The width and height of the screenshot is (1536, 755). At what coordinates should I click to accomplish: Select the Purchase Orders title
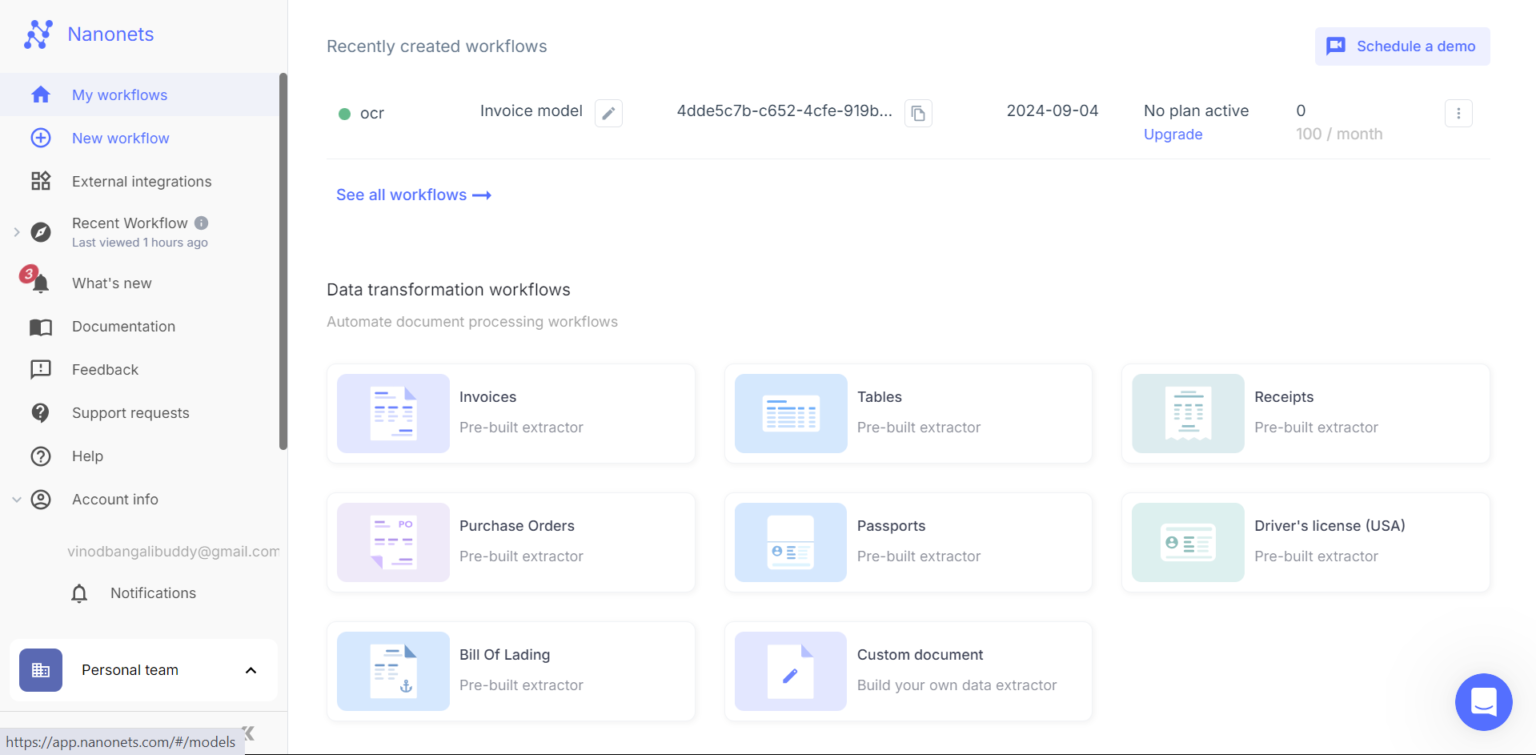coord(517,526)
